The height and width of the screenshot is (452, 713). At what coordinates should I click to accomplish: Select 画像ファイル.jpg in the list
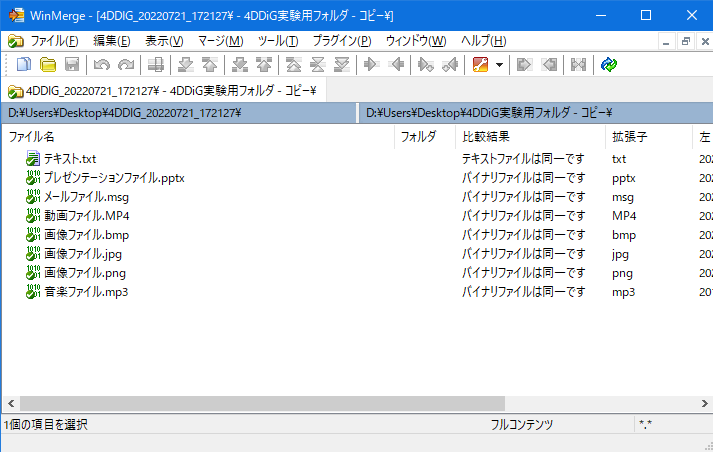pyautogui.click(x=83, y=254)
